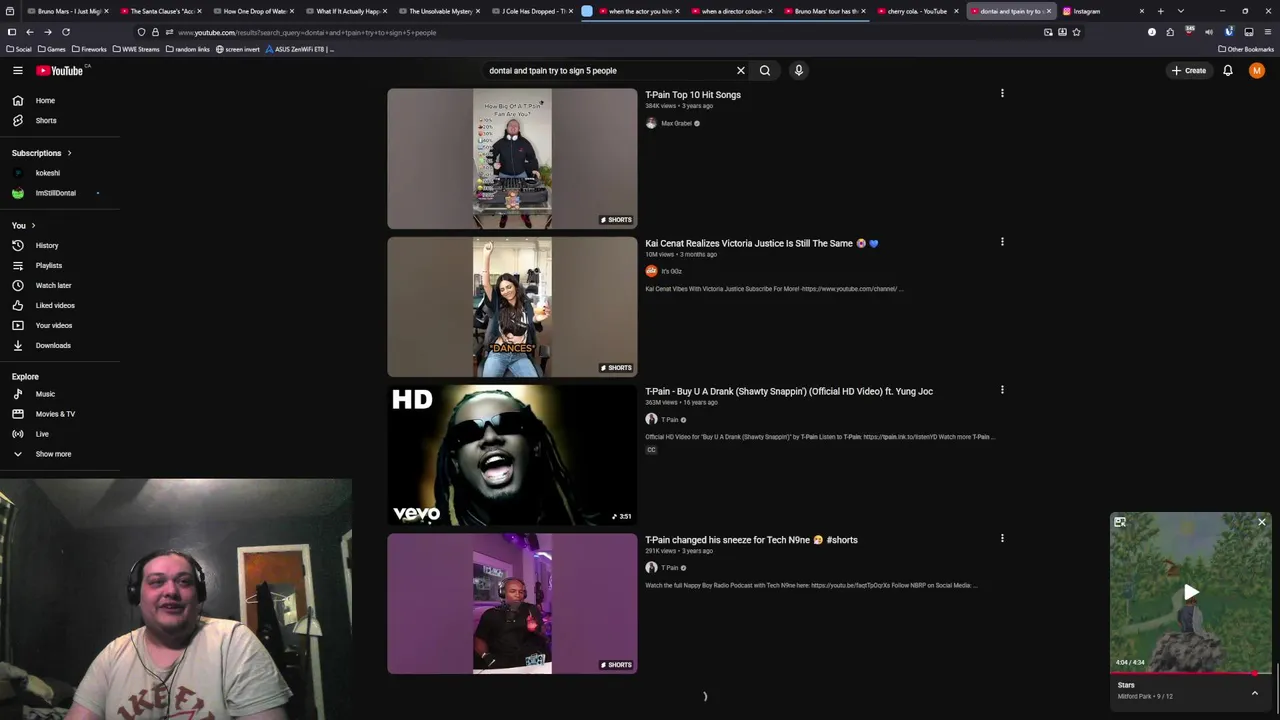Open the account avatar menu
This screenshot has height=720, width=1280.
(1257, 70)
